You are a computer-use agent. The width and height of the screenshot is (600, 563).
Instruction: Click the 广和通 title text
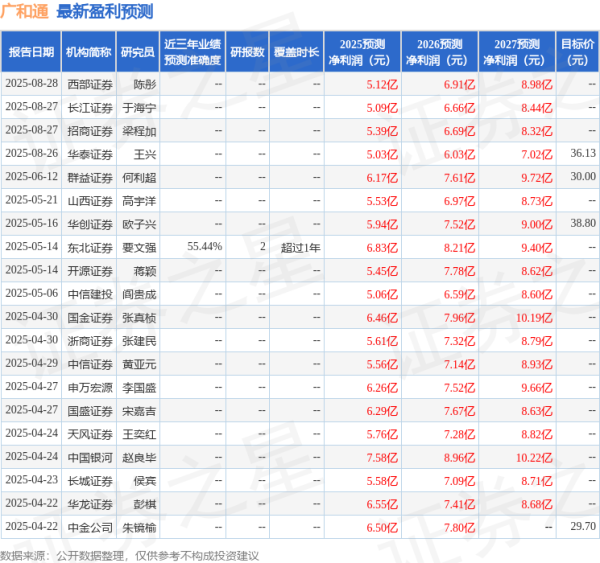pyautogui.click(x=24, y=11)
